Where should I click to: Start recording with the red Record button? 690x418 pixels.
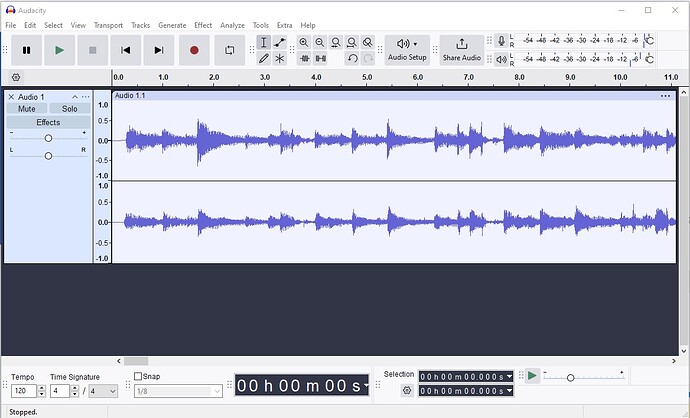194,50
